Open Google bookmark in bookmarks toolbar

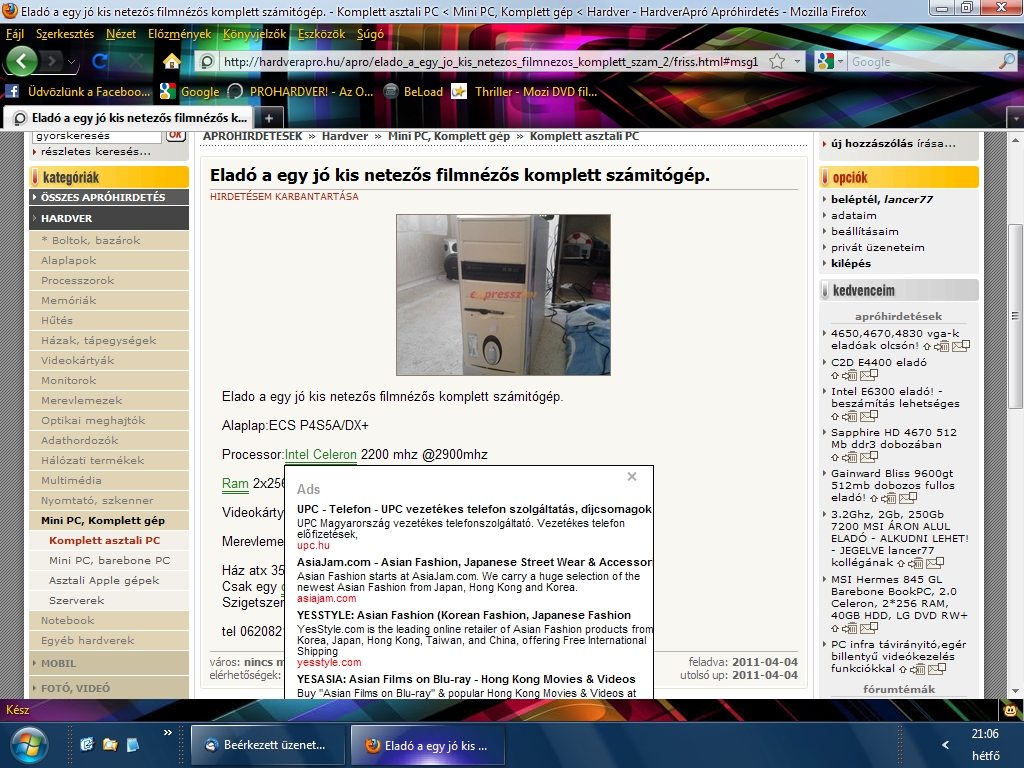(x=190, y=92)
